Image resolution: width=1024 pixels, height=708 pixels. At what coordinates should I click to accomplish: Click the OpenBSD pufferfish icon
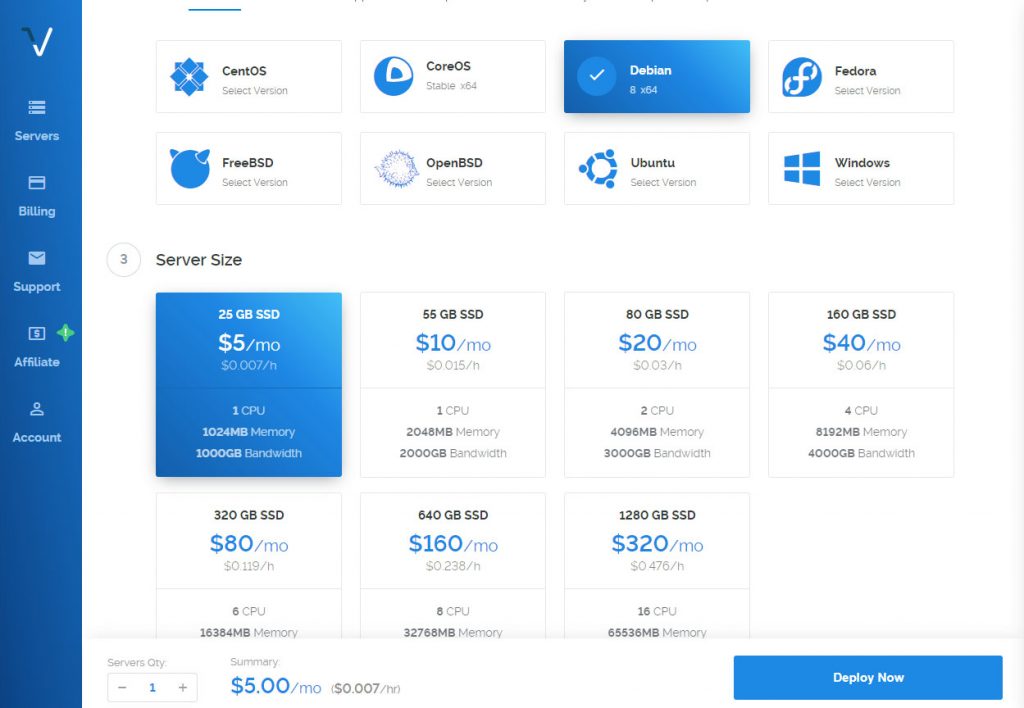click(x=396, y=169)
